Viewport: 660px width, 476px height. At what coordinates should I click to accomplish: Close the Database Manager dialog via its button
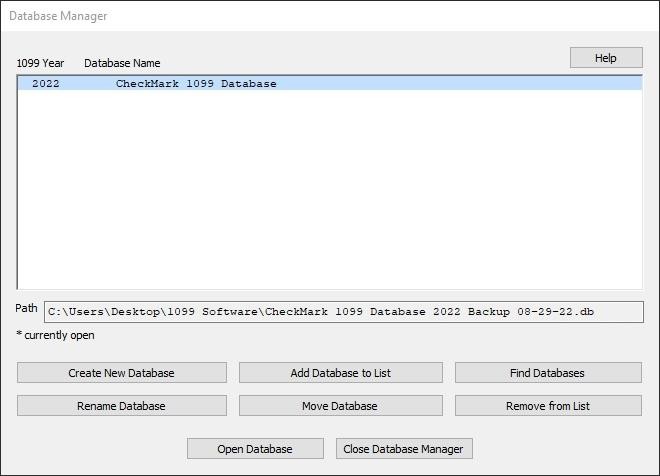403,449
